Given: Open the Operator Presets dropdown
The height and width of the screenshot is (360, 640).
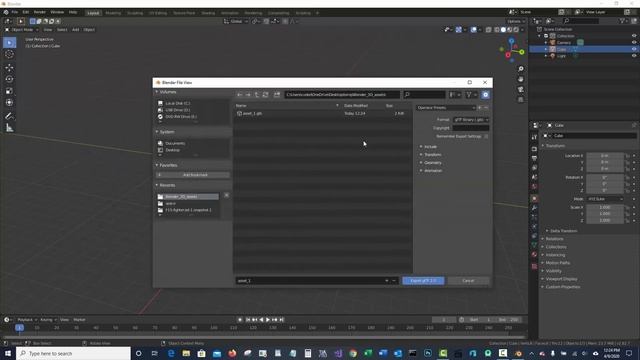Looking at the screenshot, I should click(446, 108).
